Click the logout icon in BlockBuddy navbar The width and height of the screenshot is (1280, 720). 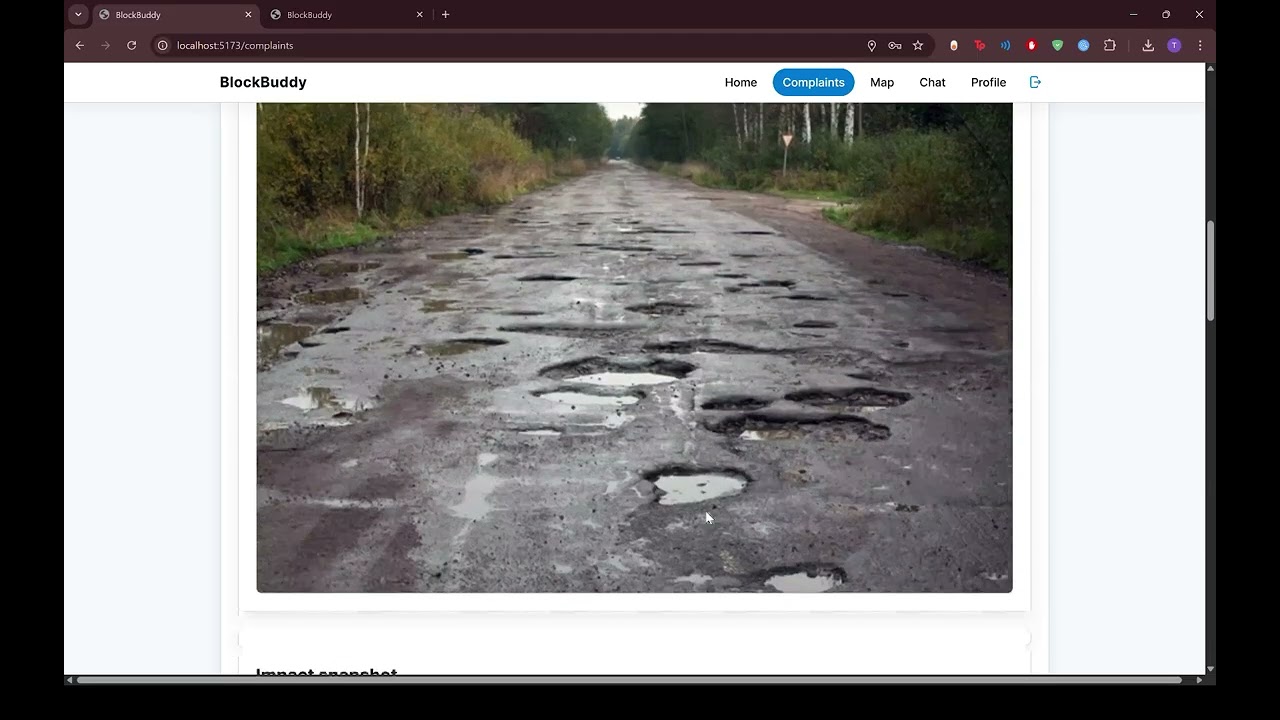coord(1035,82)
